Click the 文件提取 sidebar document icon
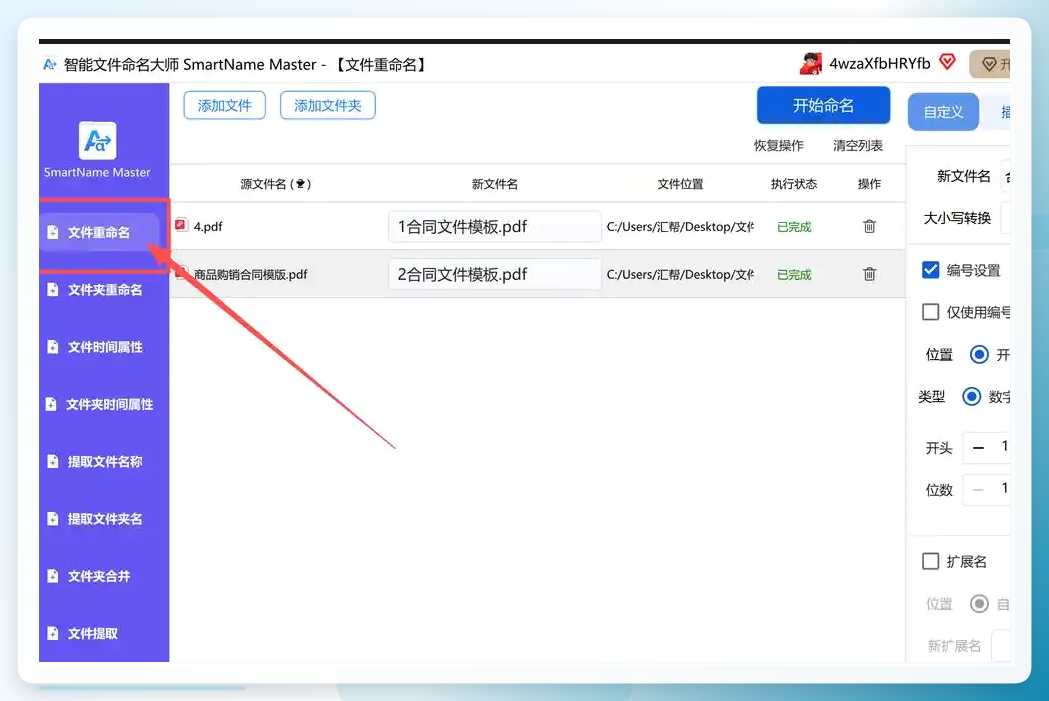The image size is (1049, 701). 53,633
